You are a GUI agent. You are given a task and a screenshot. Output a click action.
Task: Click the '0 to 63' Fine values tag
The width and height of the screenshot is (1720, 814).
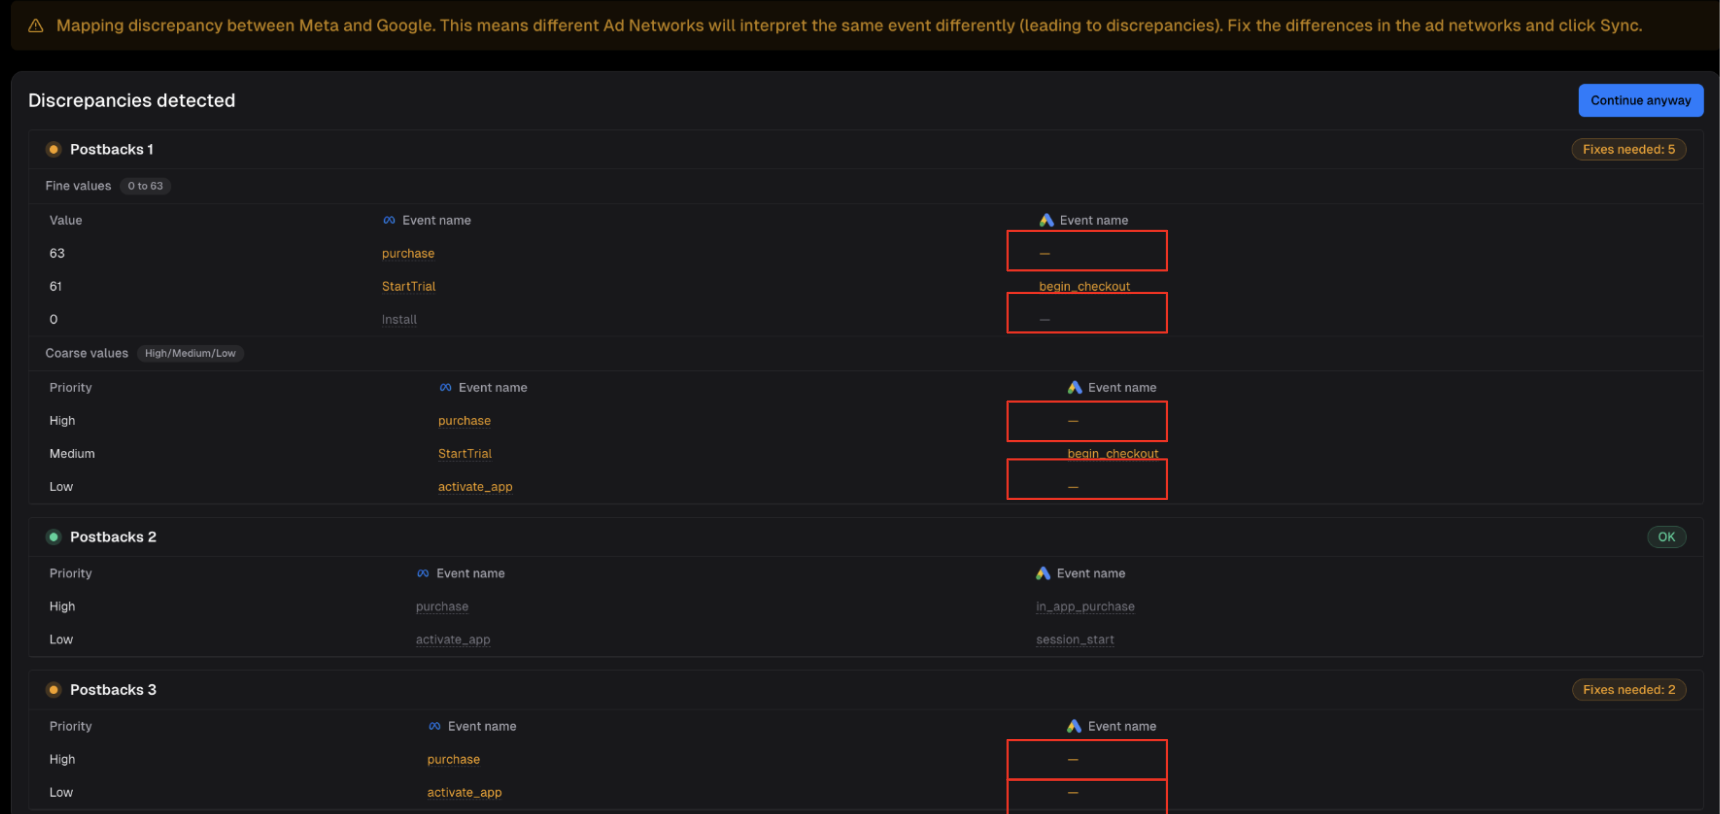pyautogui.click(x=145, y=186)
